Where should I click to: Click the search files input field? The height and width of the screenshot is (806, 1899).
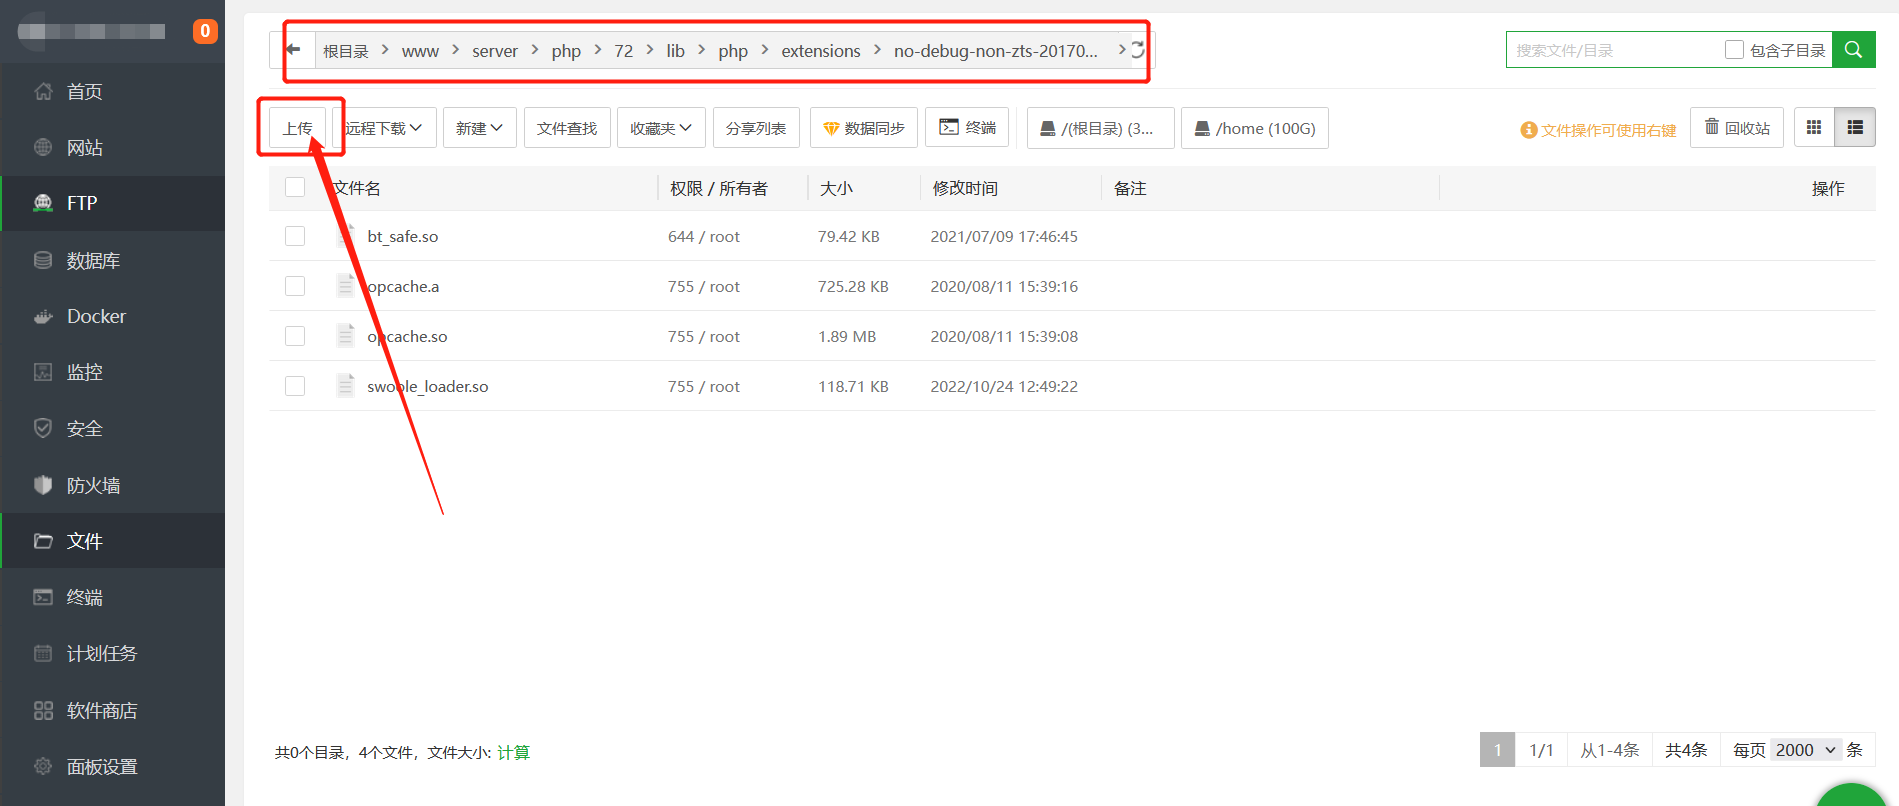pos(1614,50)
